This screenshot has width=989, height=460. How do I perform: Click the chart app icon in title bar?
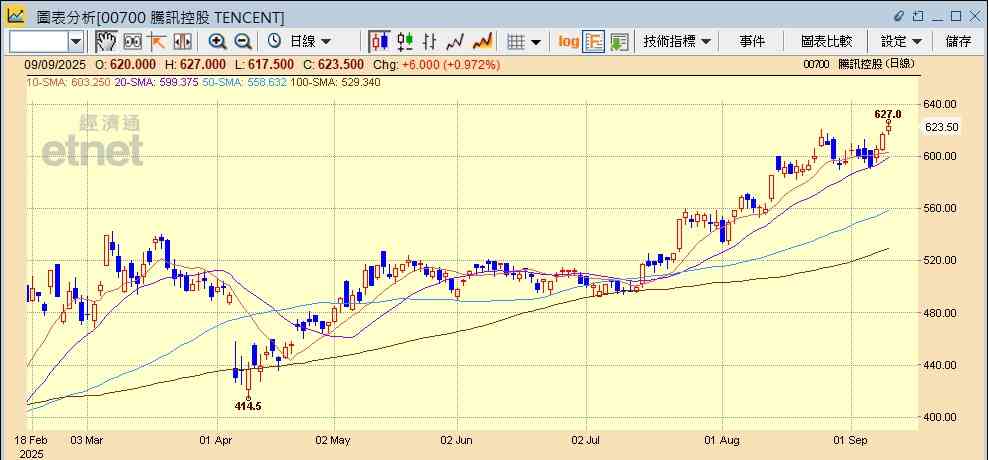pyautogui.click(x=16, y=16)
